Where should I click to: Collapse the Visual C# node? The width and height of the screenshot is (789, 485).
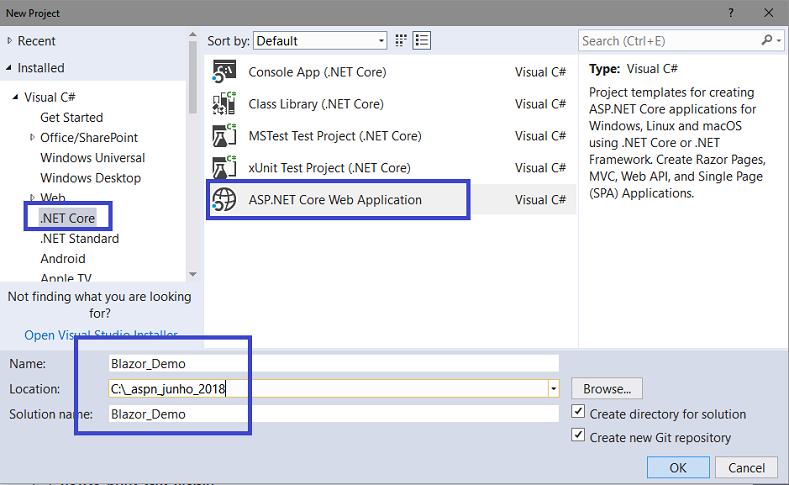[x=16, y=97]
